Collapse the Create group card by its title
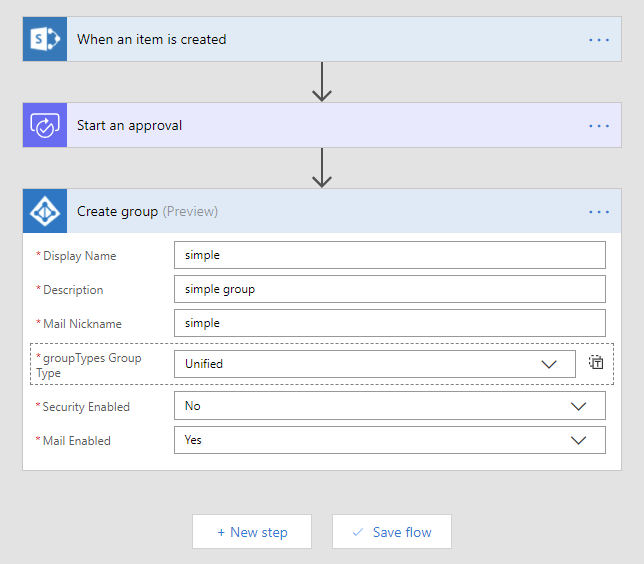The width and height of the screenshot is (644, 564). coord(117,212)
